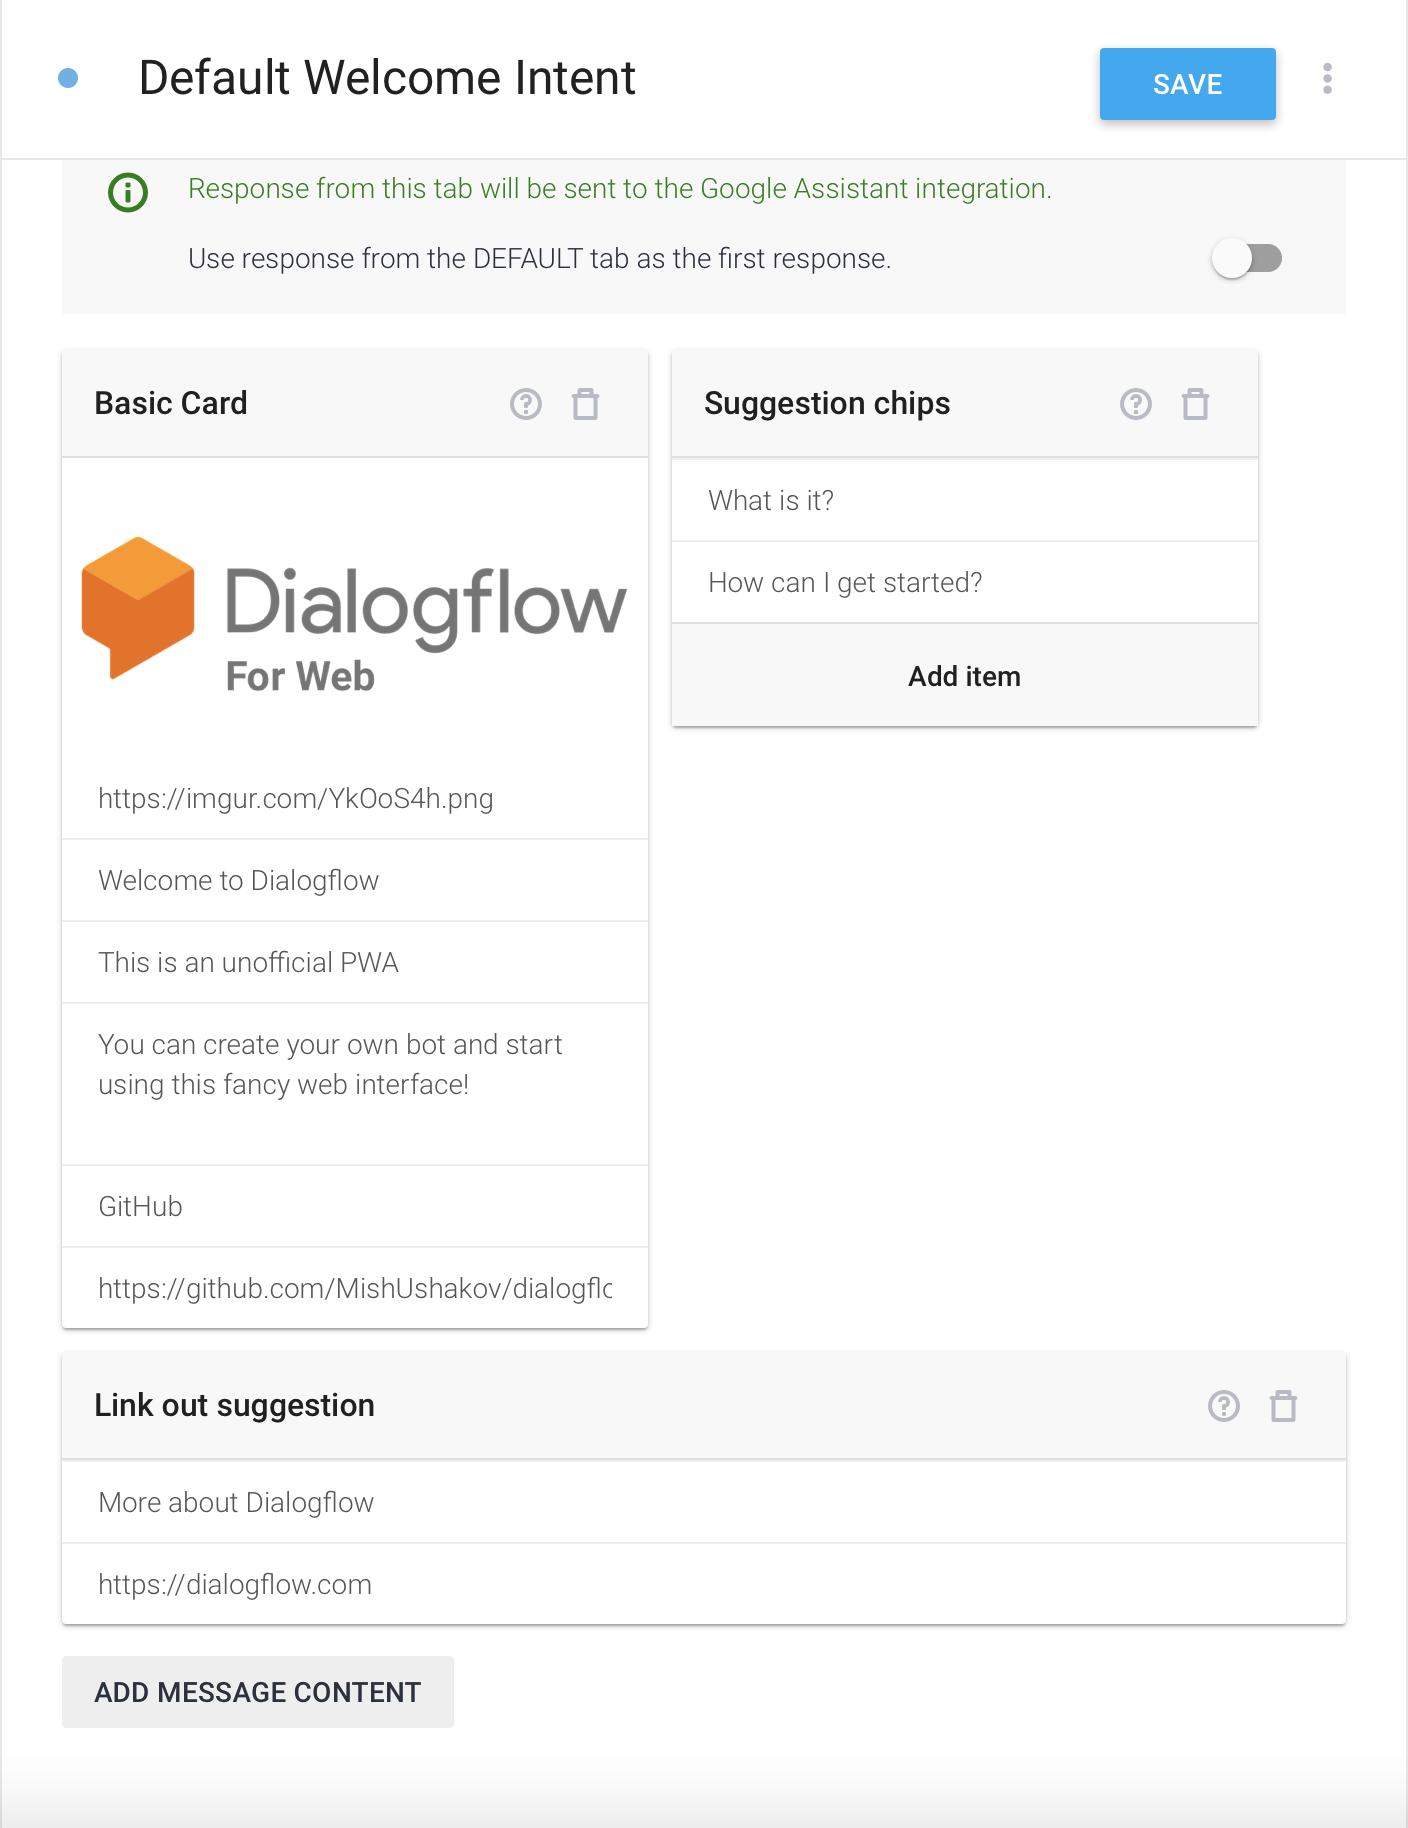Delete the Basic Card response
Viewport: 1408px width, 1828px height.
point(586,404)
